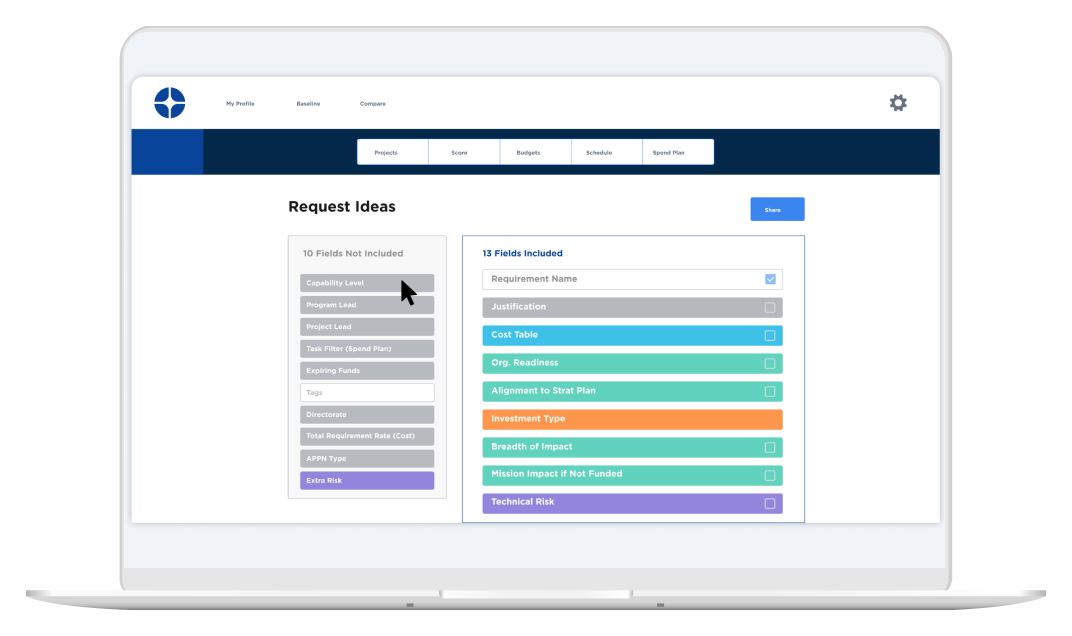Uncheck the Requirement Name checkbox
Viewport: 1072px width, 636px height.
(769, 279)
